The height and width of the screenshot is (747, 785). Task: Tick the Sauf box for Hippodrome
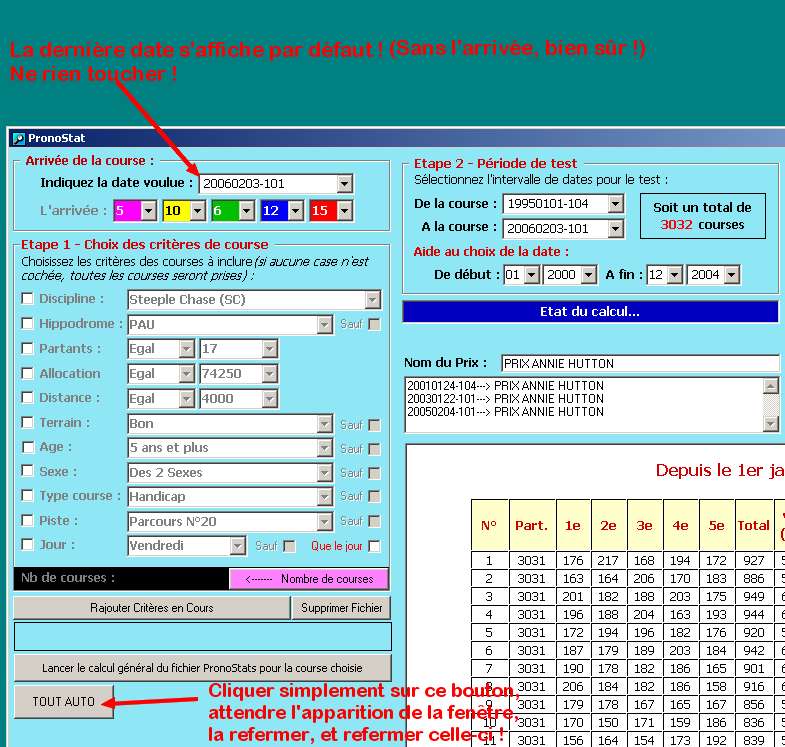374,324
